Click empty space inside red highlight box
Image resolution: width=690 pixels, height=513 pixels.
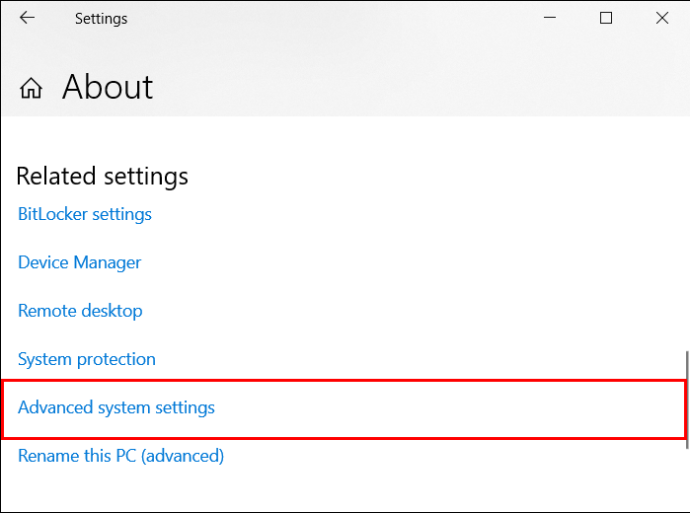click(x=449, y=409)
